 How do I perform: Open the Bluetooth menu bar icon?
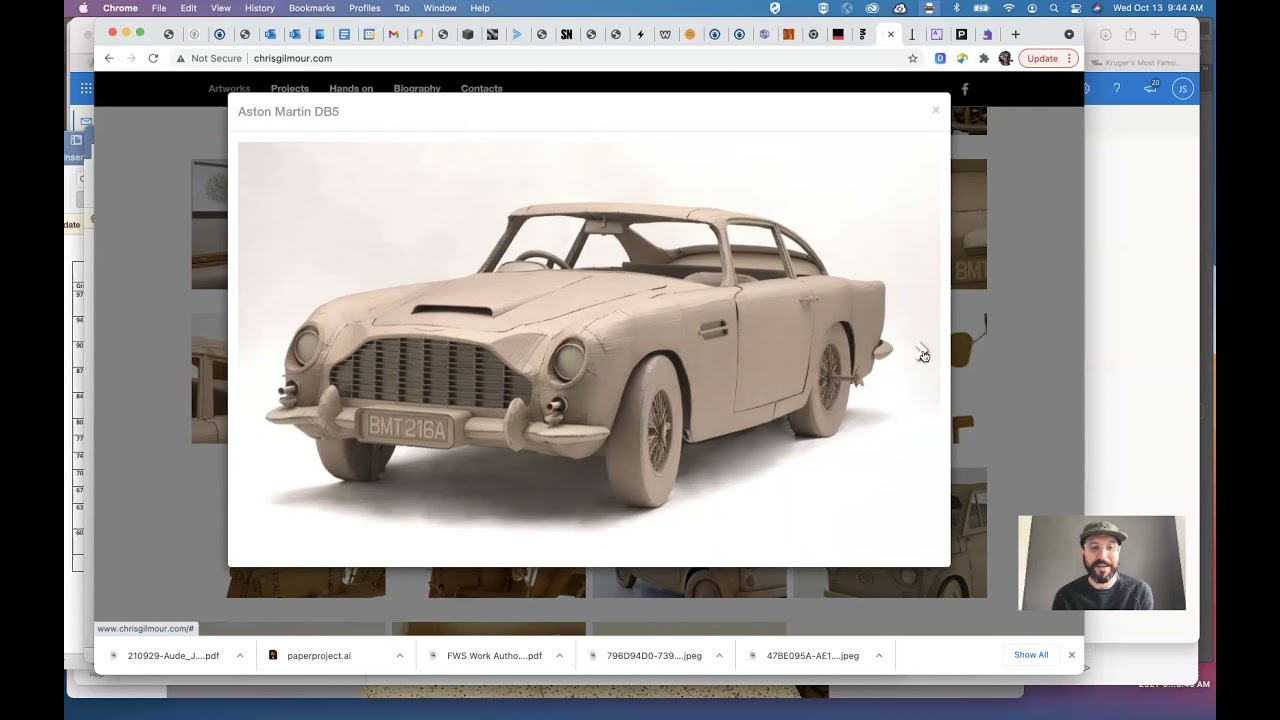956,8
